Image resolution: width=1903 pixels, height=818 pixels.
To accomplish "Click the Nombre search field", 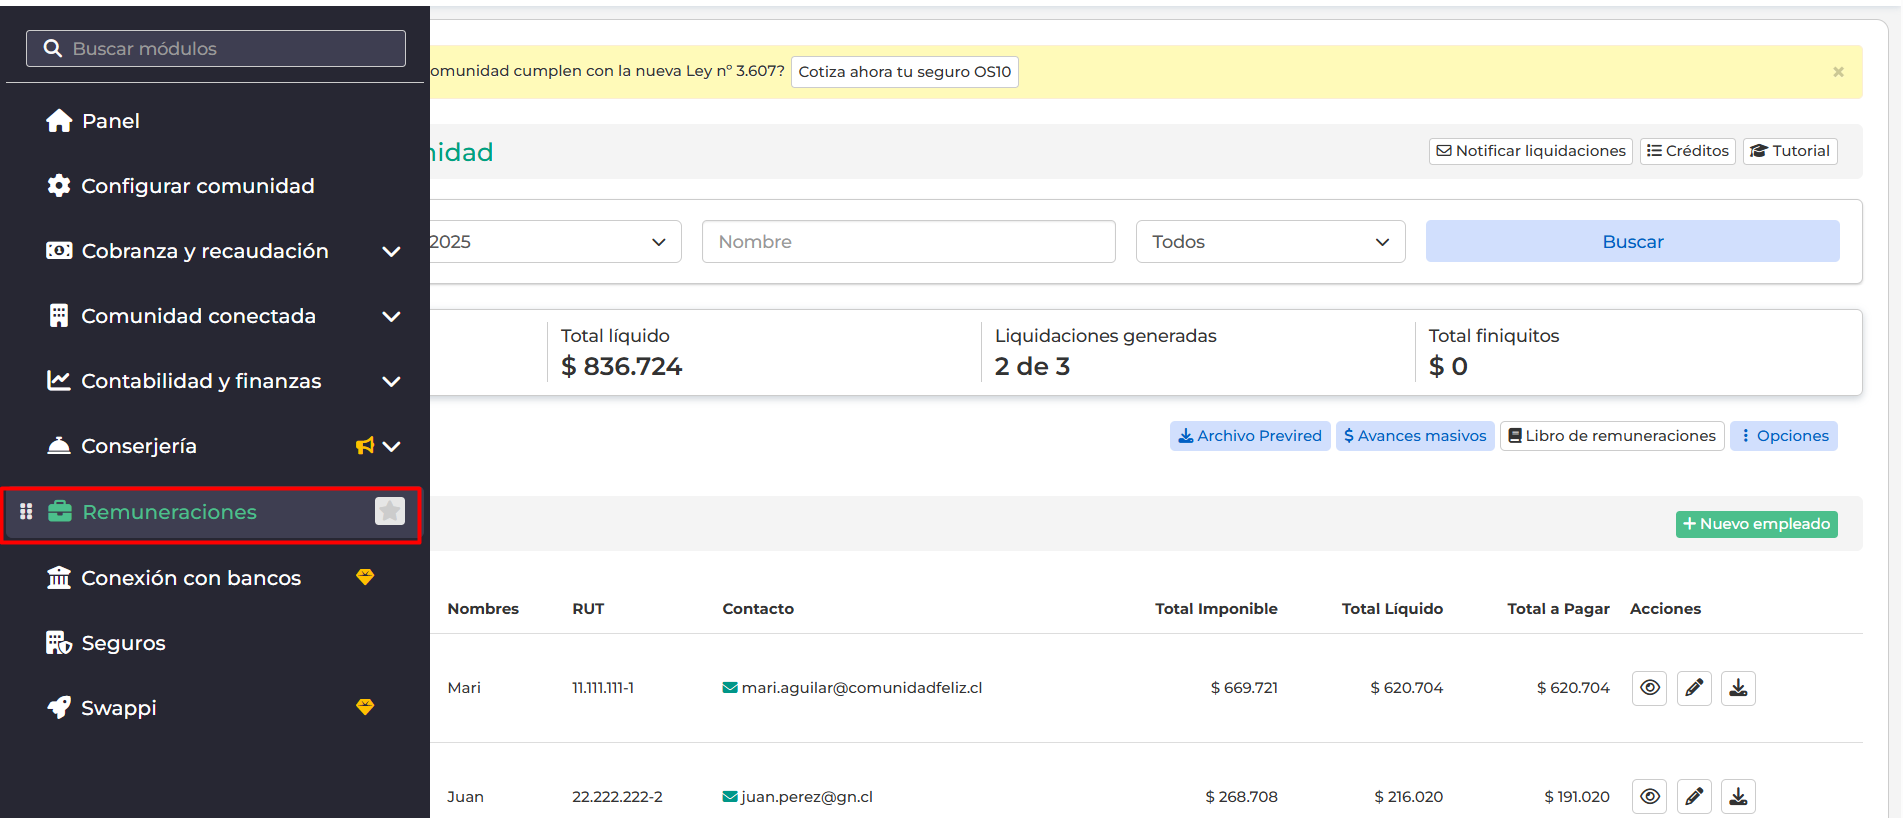I will coord(908,242).
